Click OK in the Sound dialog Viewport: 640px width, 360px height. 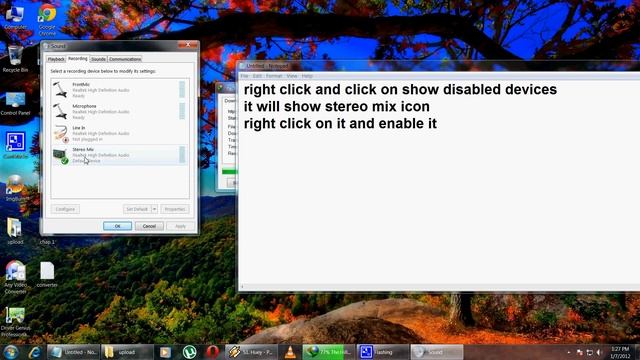118,226
